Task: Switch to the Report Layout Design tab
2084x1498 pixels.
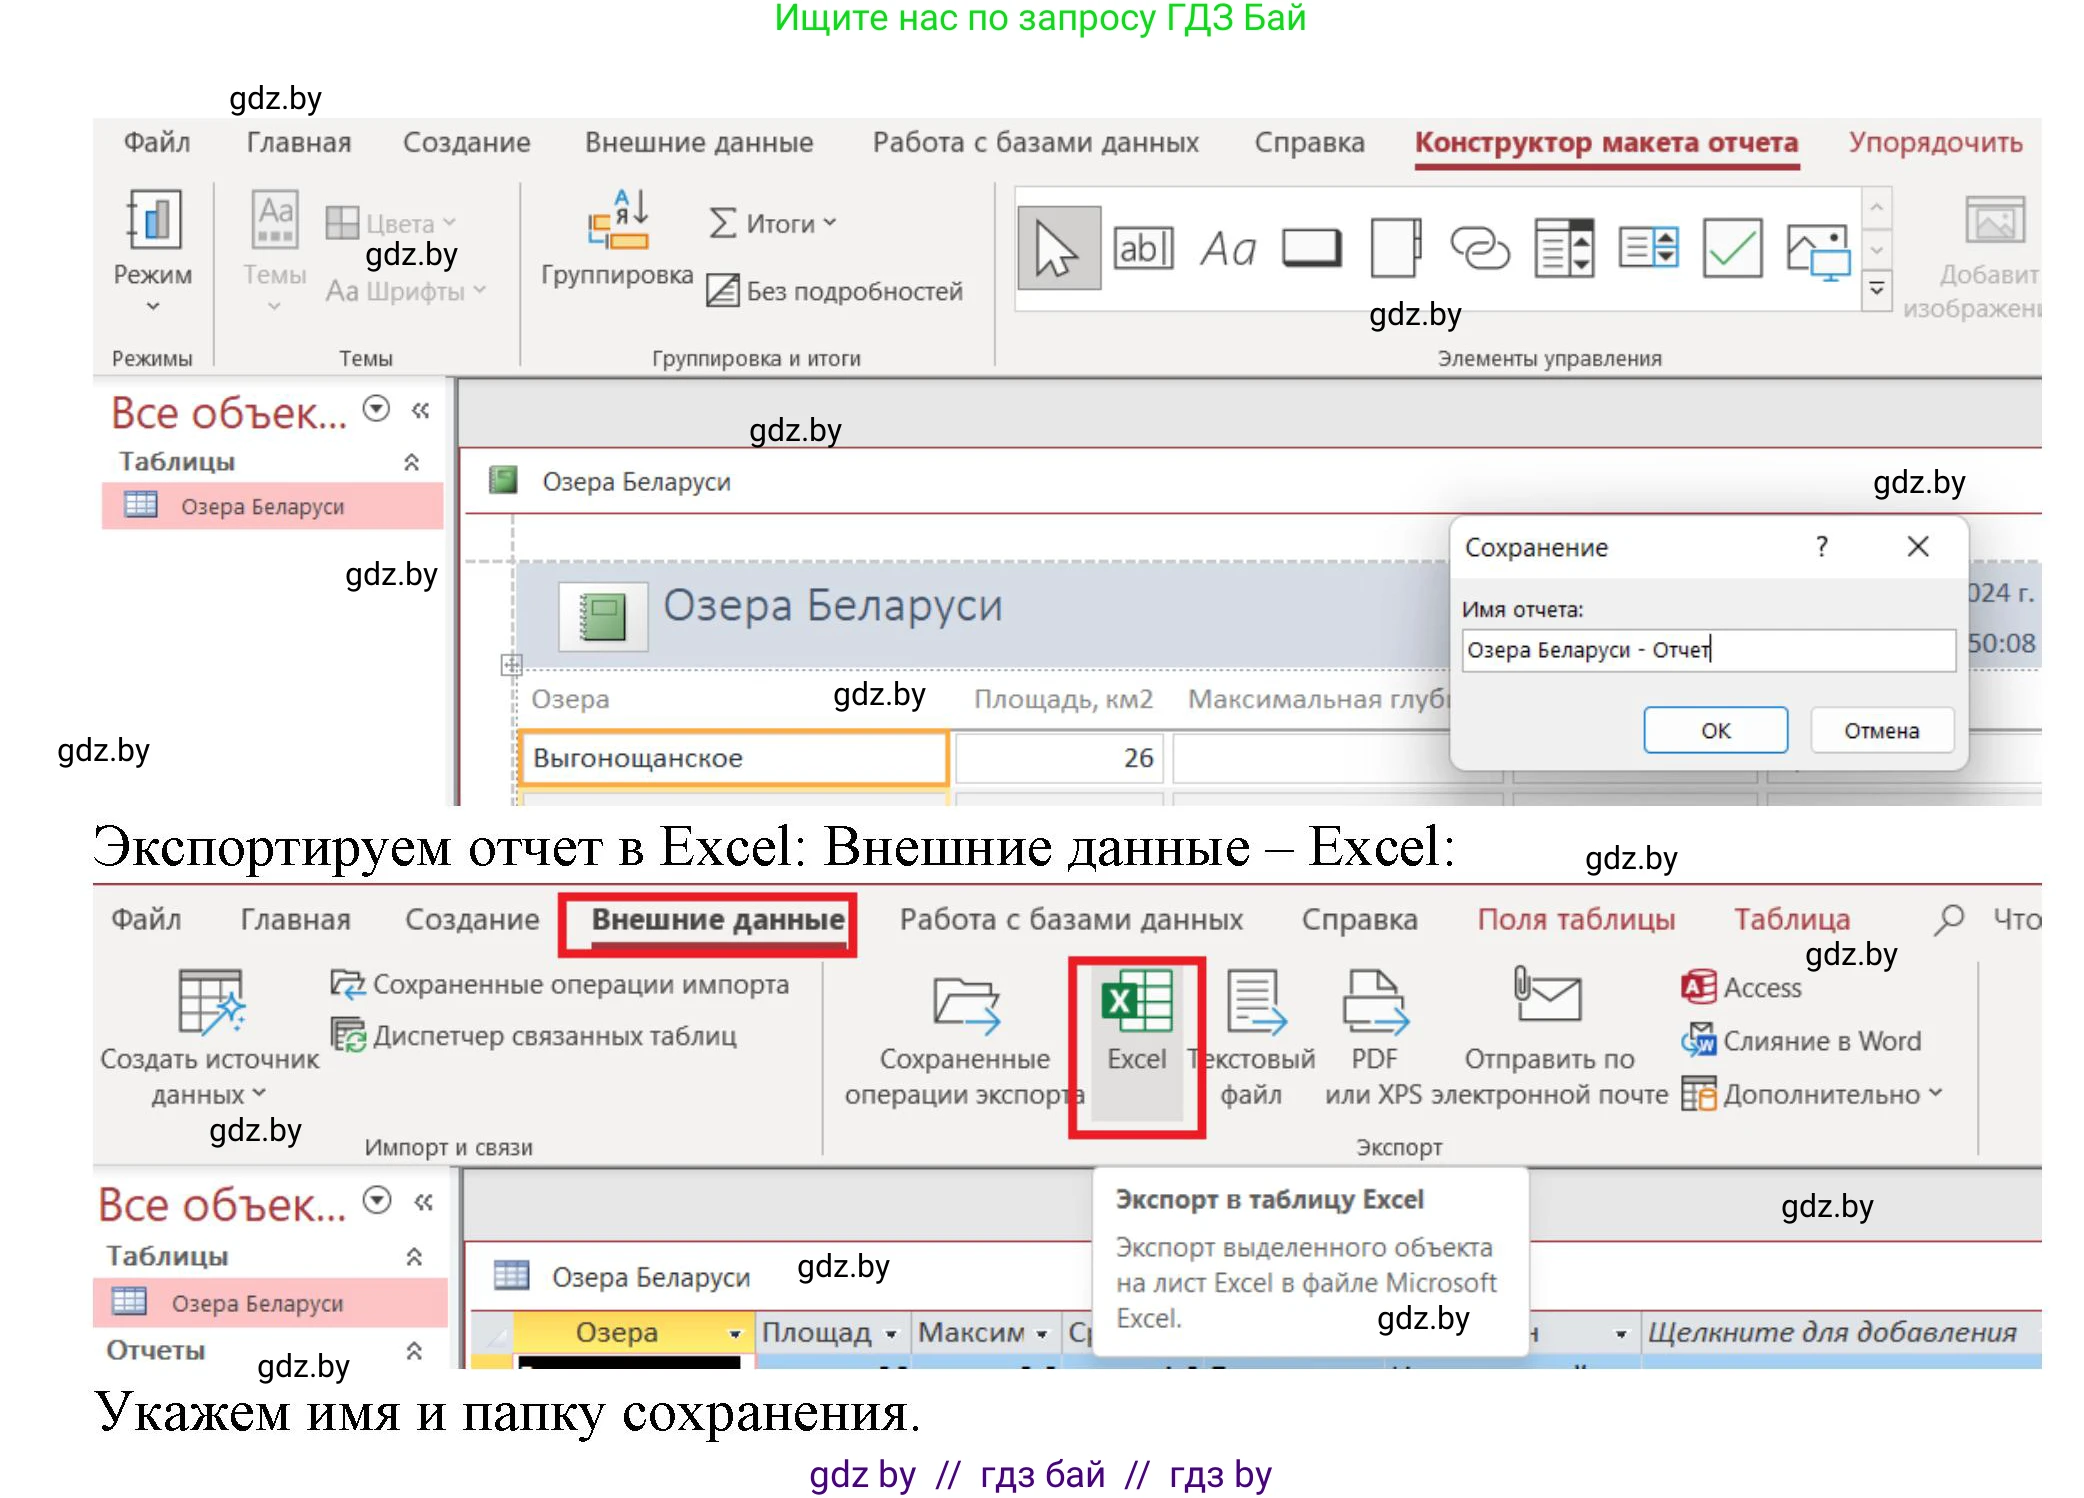Action: tap(1606, 143)
